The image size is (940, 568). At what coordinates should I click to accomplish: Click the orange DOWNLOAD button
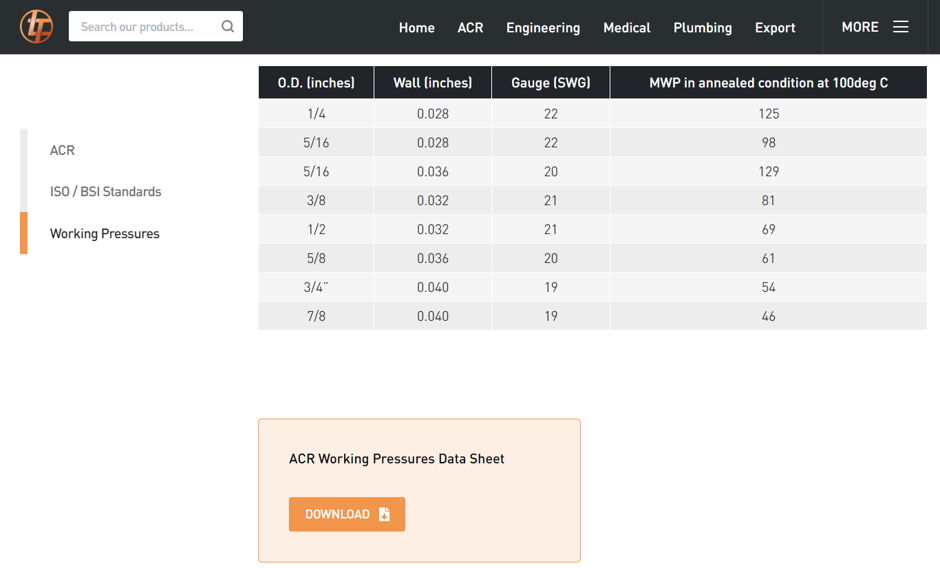[x=347, y=514]
